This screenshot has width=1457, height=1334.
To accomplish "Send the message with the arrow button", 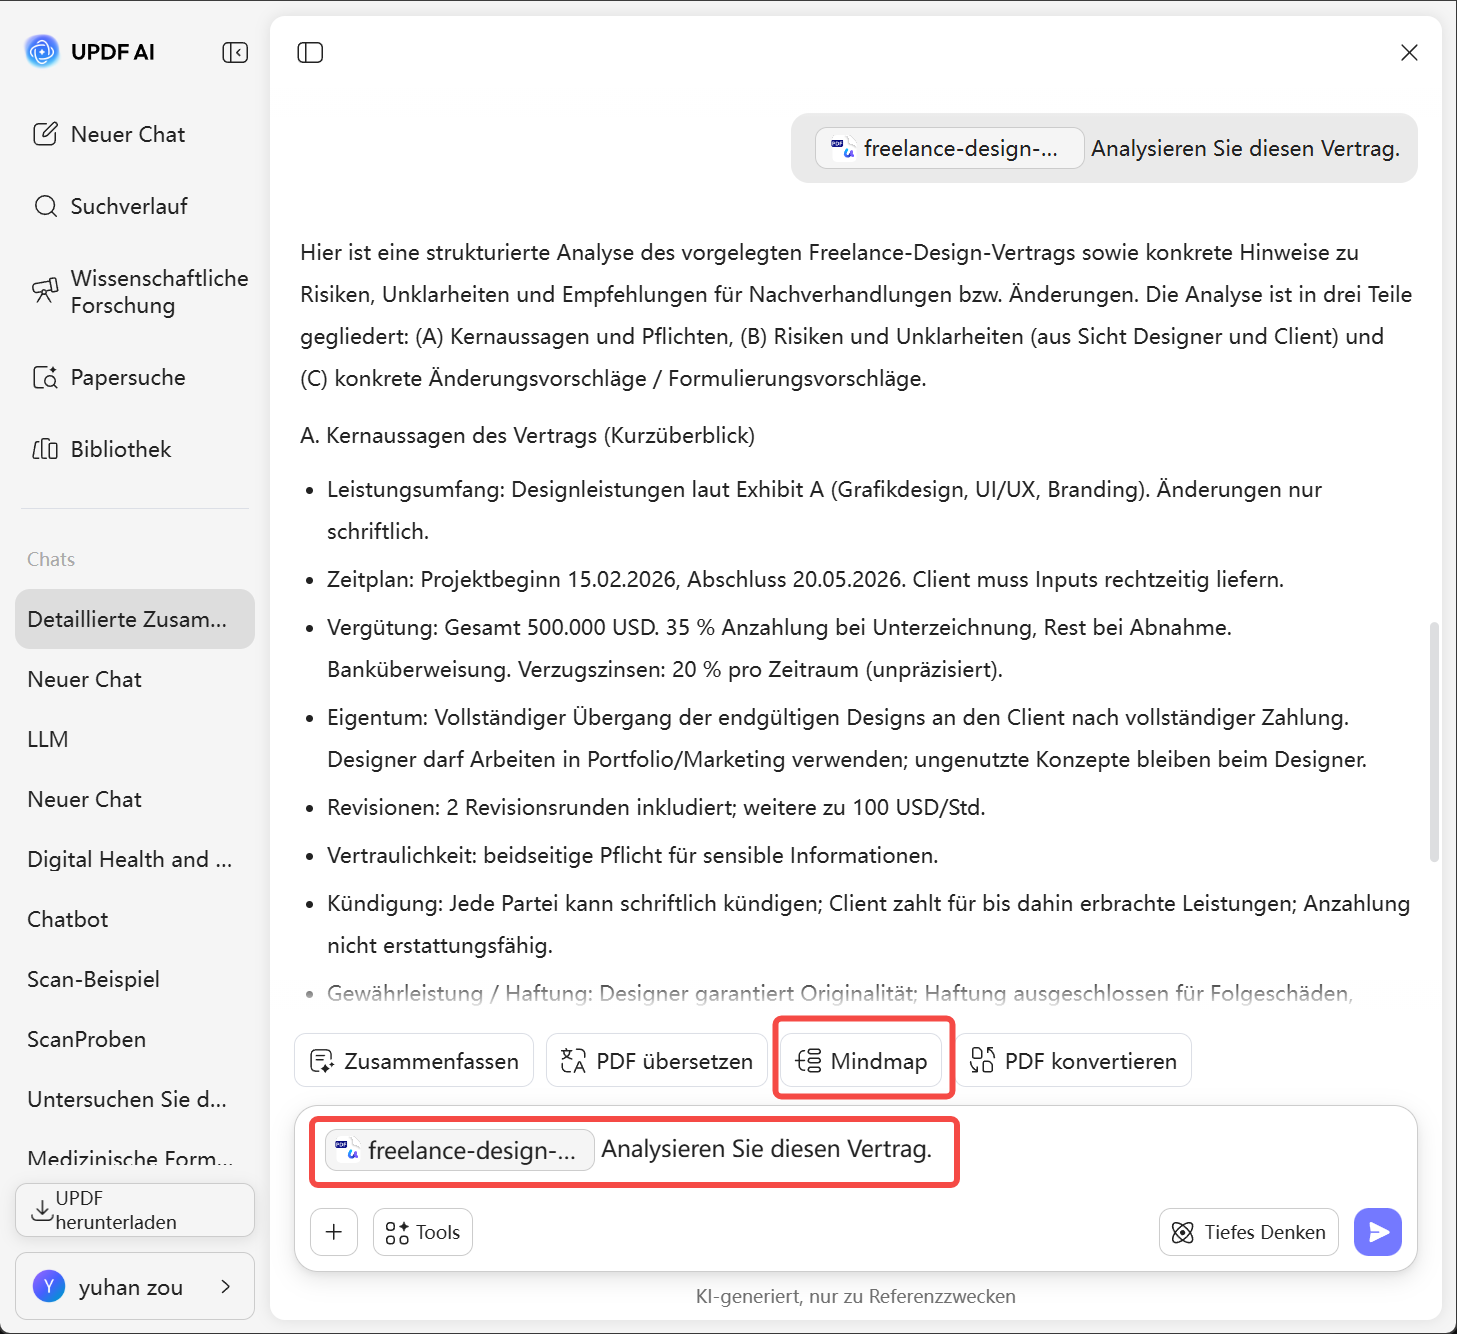I will coord(1378,1232).
